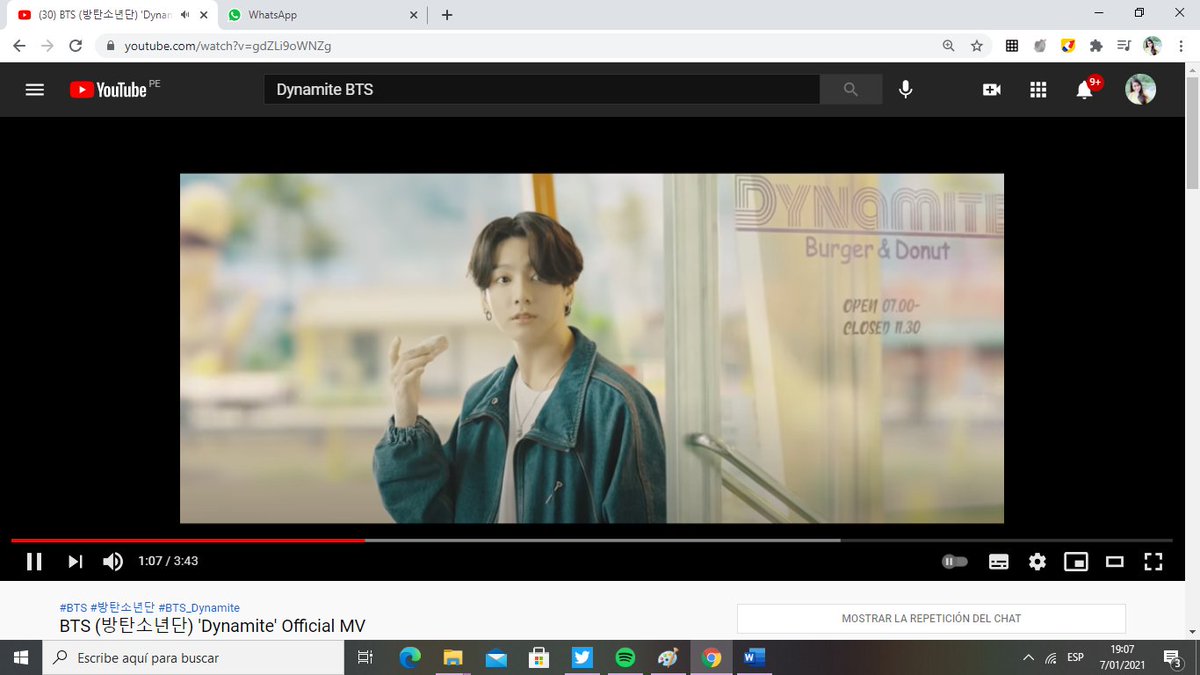Viewport: 1200px width, 675px height.
Task: Bookmark this page with the star
Action: pos(977,46)
